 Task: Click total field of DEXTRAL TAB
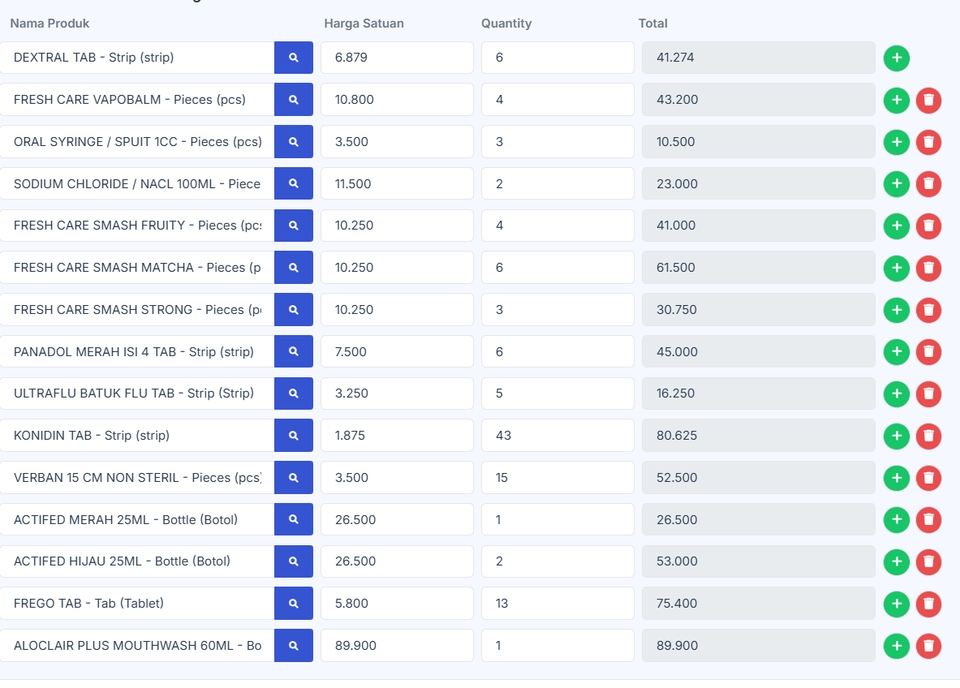(x=758, y=58)
